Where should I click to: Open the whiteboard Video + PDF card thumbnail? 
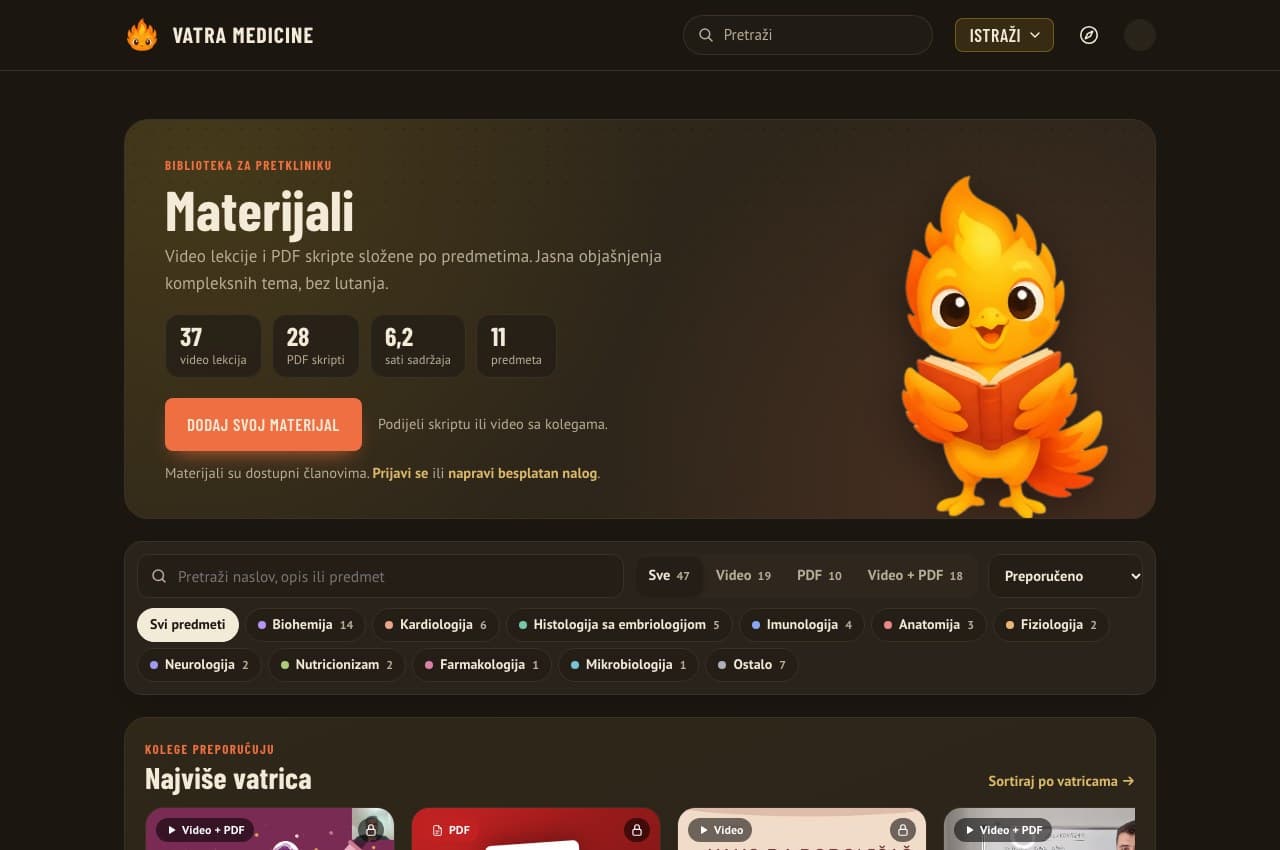click(x=1039, y=829)
